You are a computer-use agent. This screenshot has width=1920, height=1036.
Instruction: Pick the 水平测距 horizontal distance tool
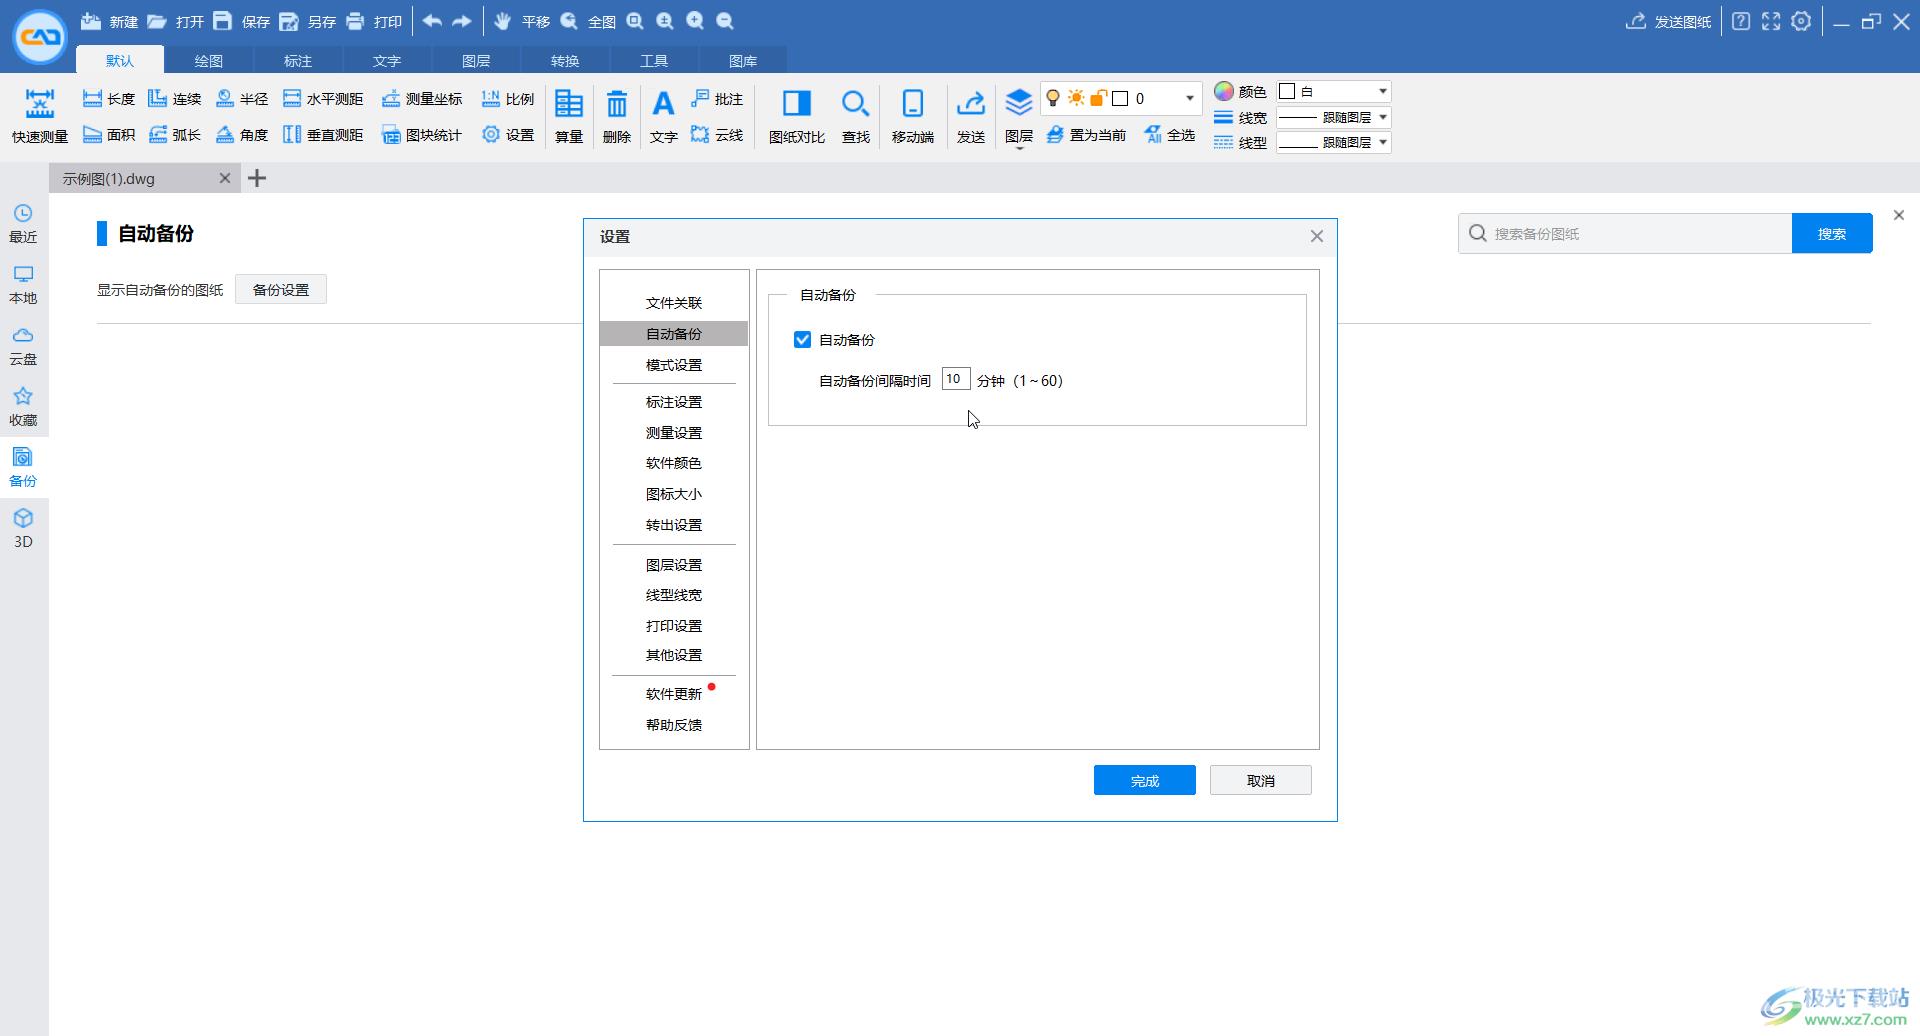click(322, 98)
